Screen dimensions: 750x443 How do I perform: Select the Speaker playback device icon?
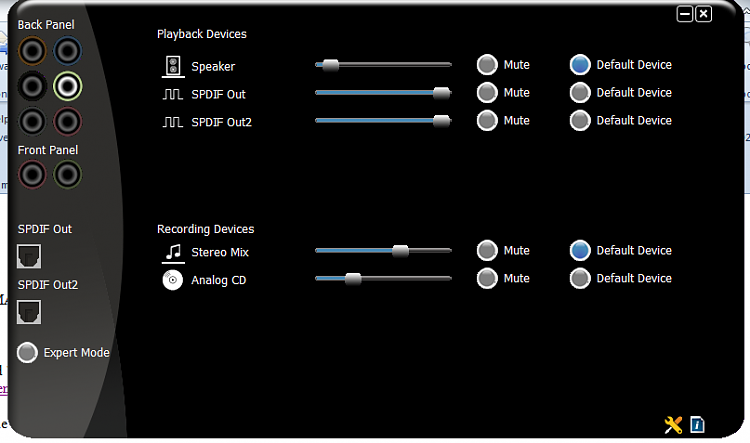(173, 66)
